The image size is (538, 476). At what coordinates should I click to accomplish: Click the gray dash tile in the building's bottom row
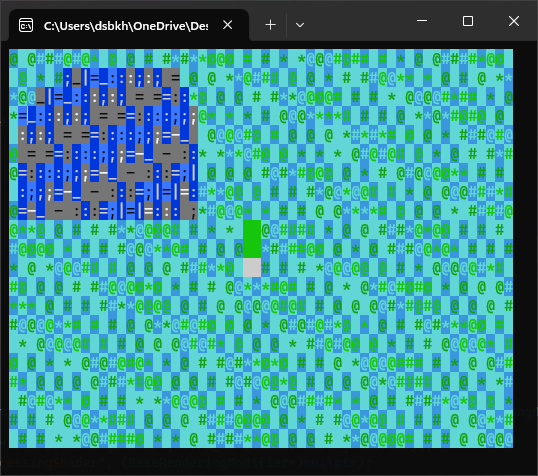pyautogui.click(x=59, y=210)
